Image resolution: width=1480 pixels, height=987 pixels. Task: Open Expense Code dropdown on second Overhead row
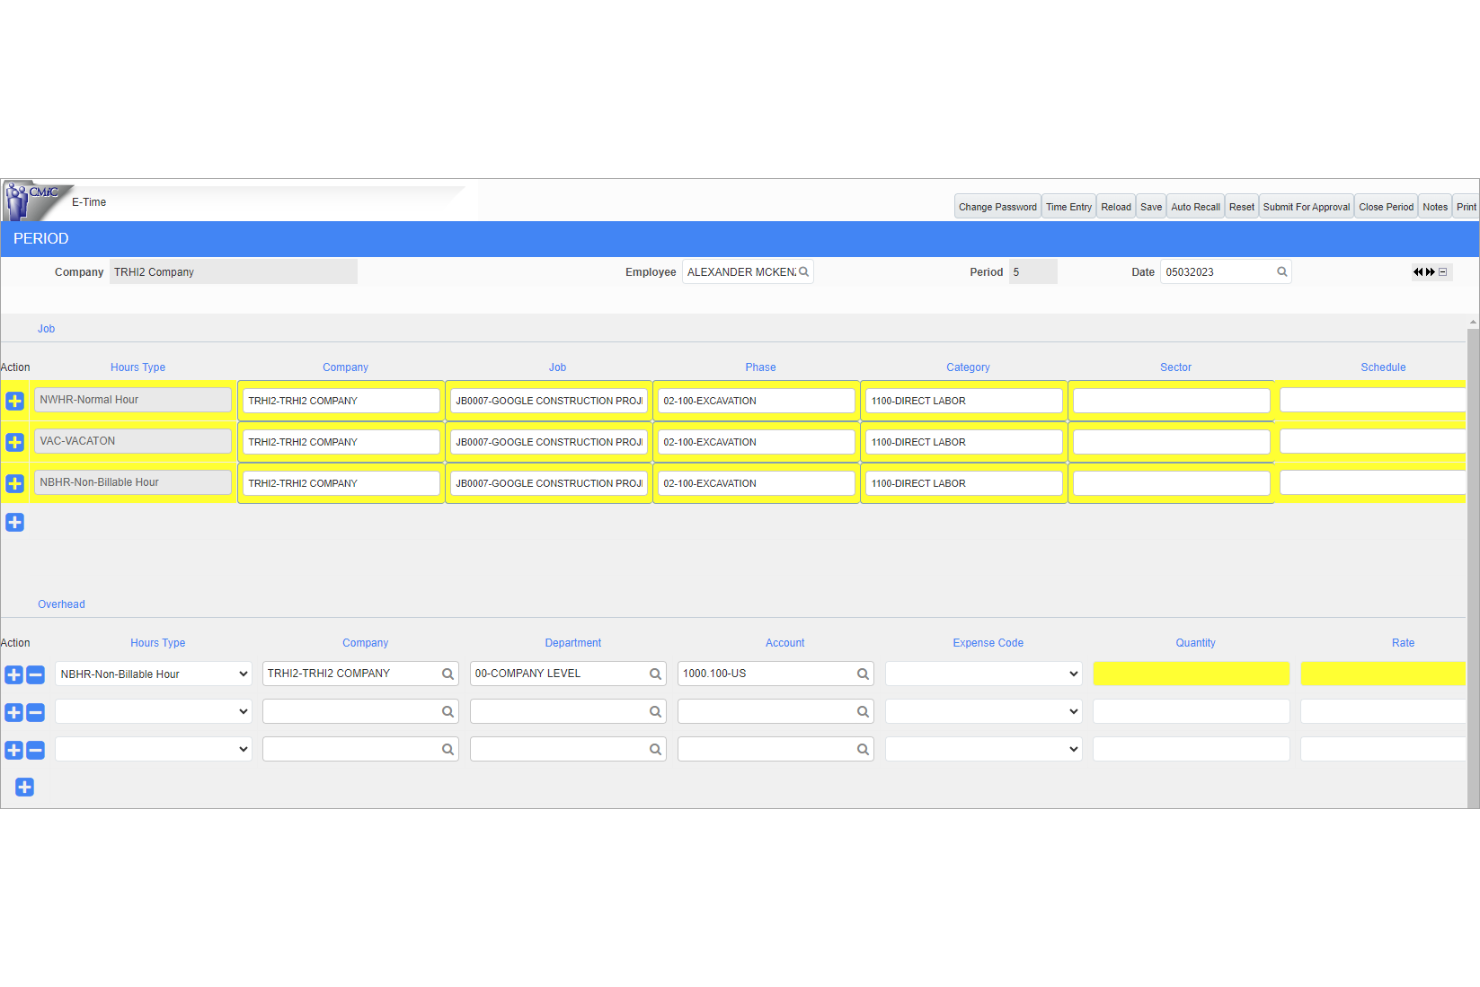click(x=983, y=712)
